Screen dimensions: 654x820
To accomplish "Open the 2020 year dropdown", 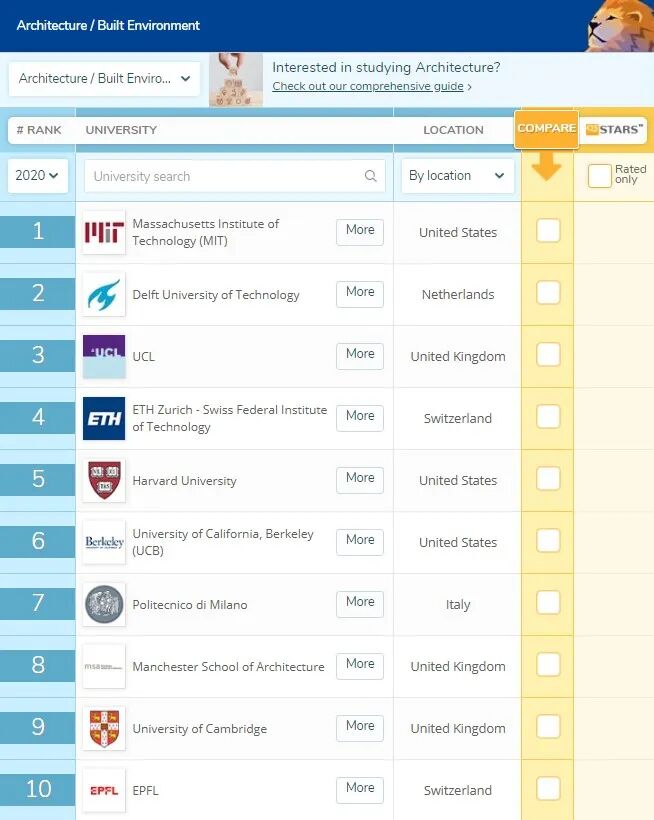I will tap(38, 176).
